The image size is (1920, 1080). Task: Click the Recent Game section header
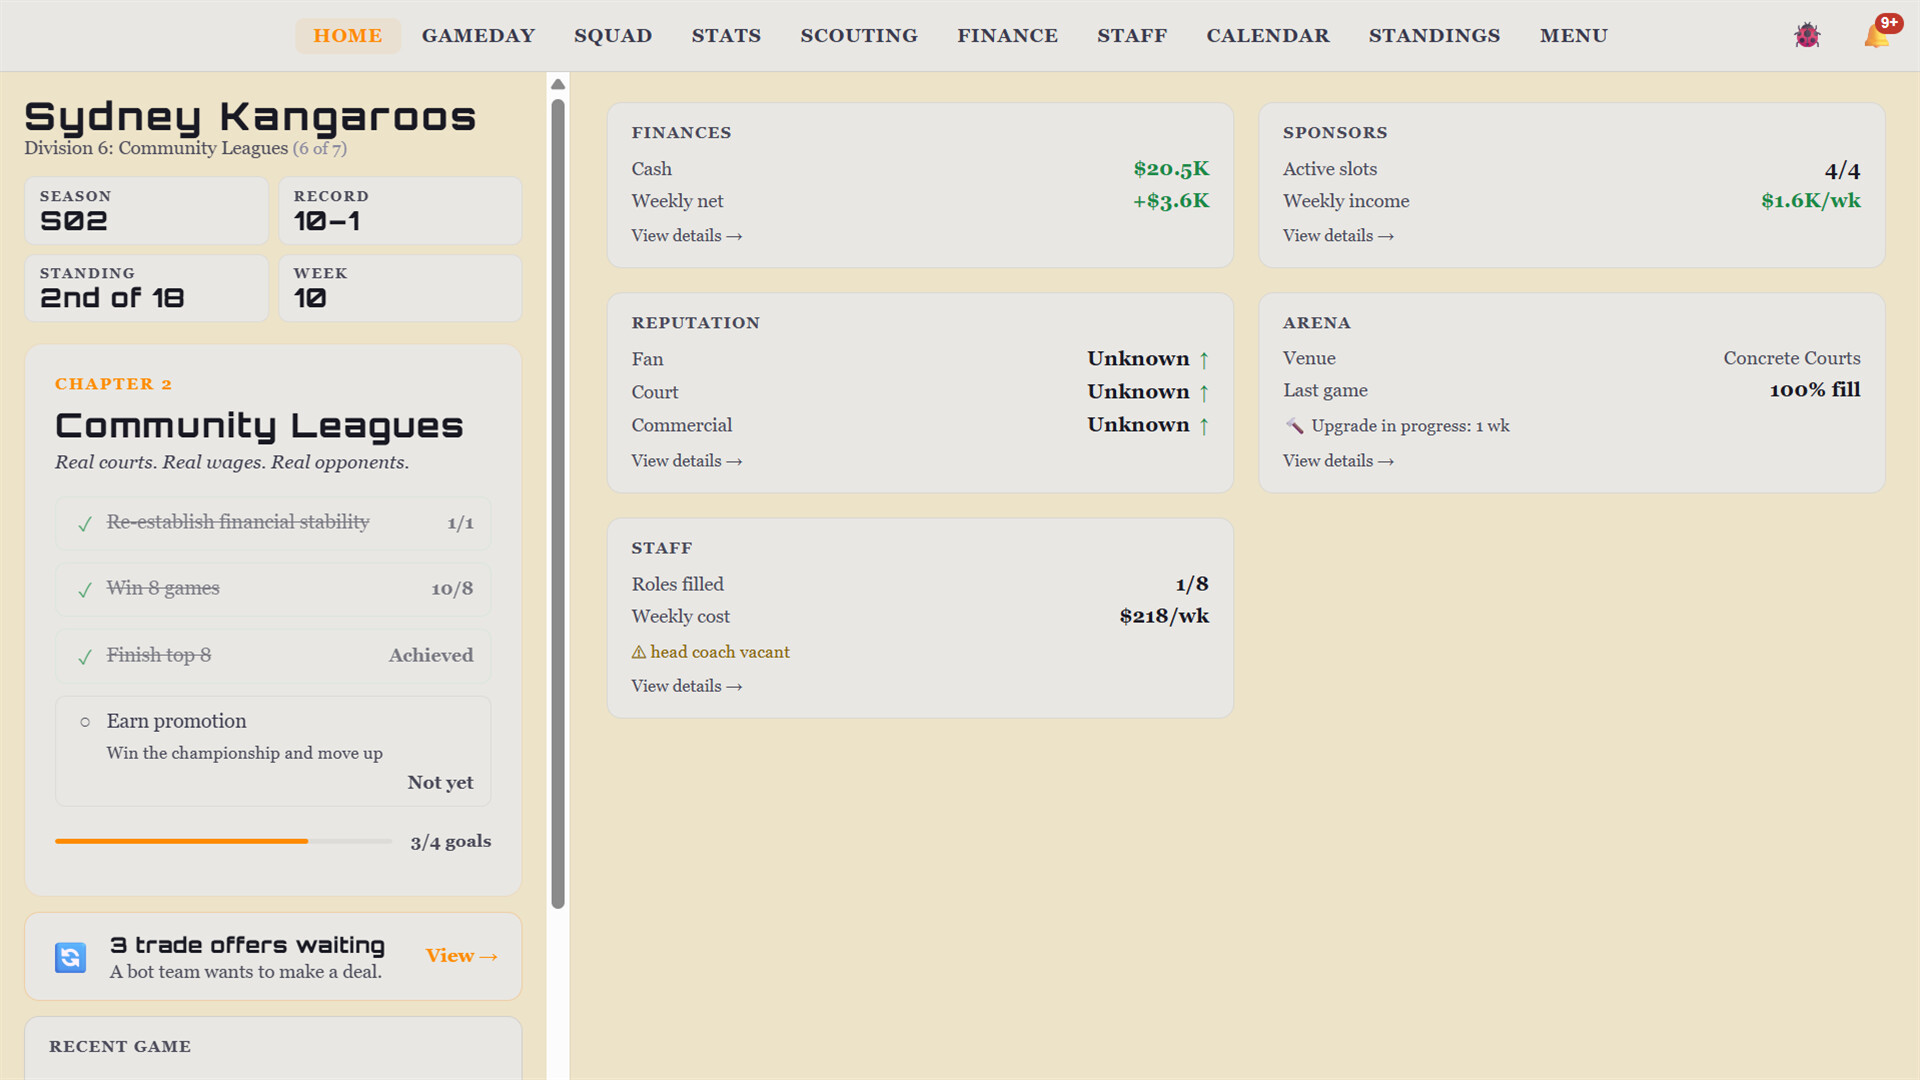coord(120,1046)
